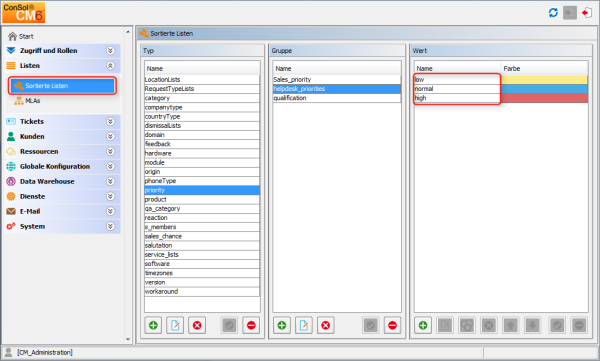Click the greyed checkmark under Wert
Screen dimensions: 600x361
[x=557, y=325]
